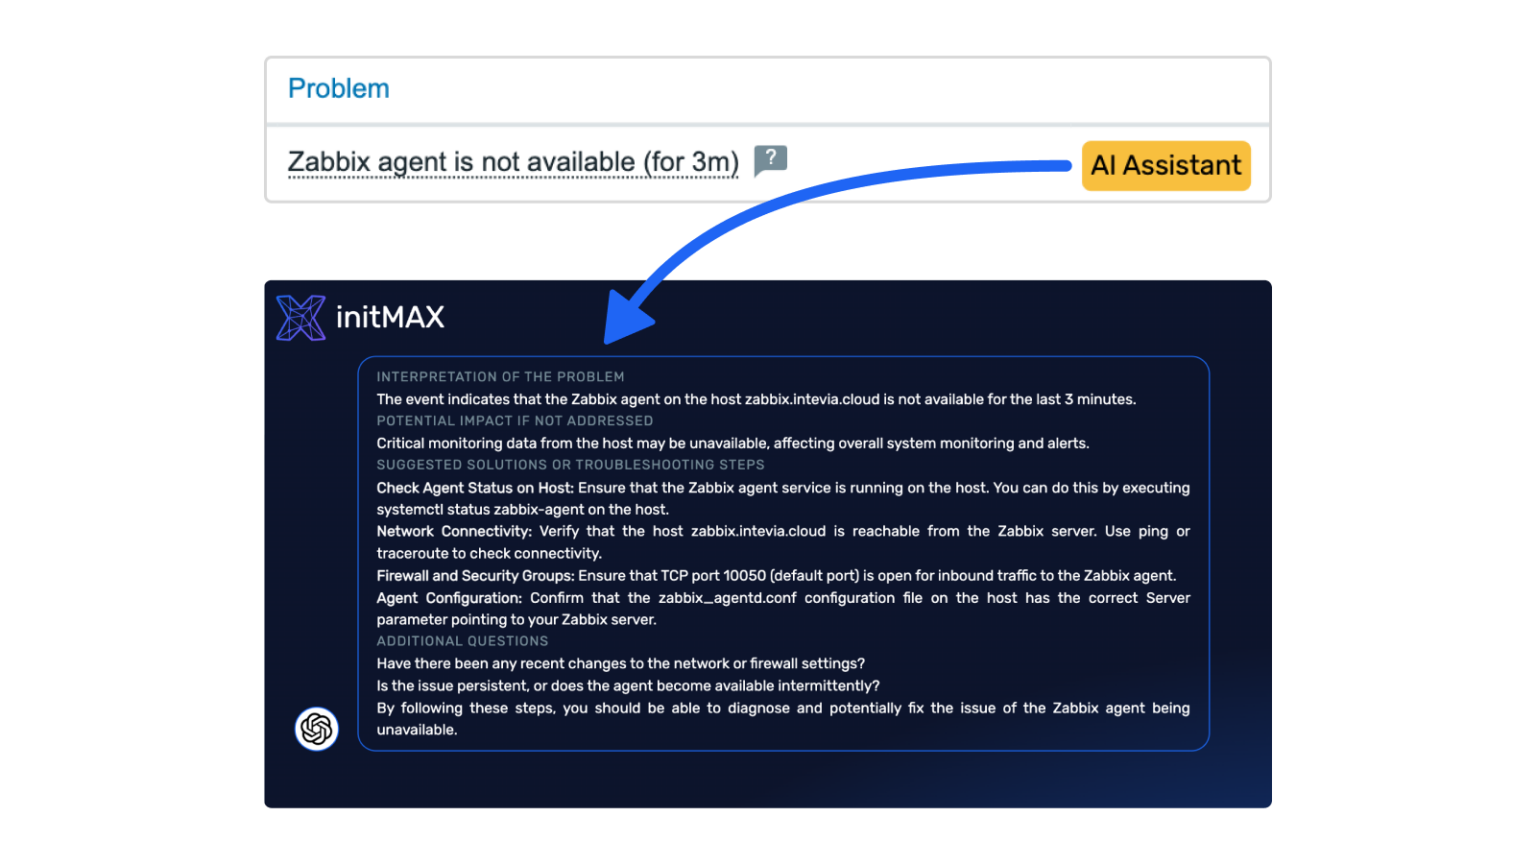Screen dimensions: 1536x864
Task: Click the 'Firewall and Security Groups' step
Action: [x=776, y=576]
